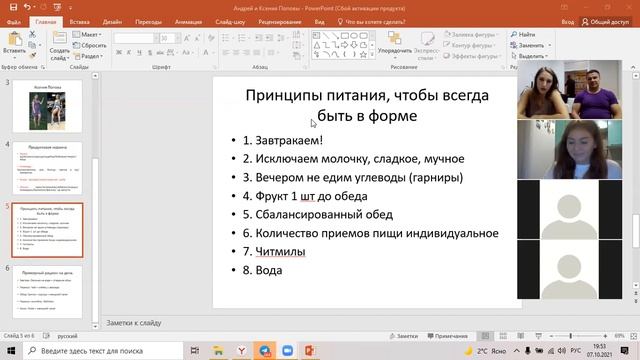Center align the text

point(236,52)
